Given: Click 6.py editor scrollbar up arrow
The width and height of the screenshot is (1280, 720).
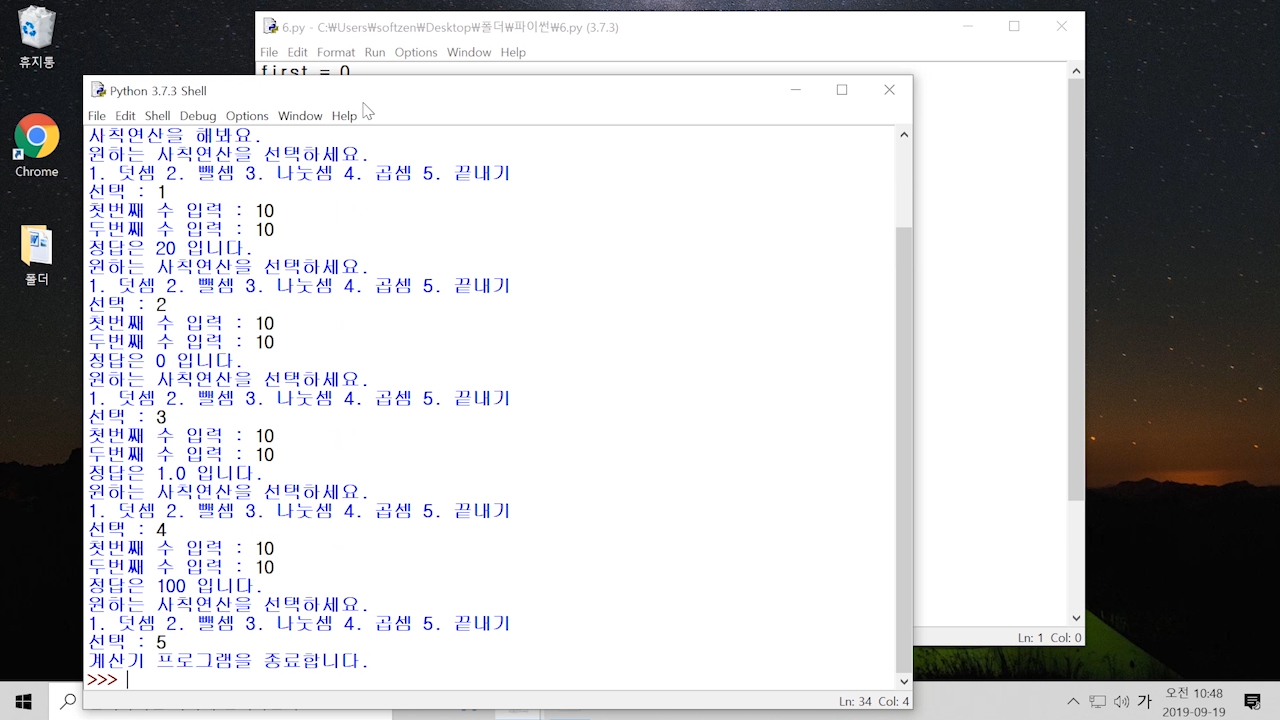Looking at the screenshot, I should click(x=1076, y=71).
